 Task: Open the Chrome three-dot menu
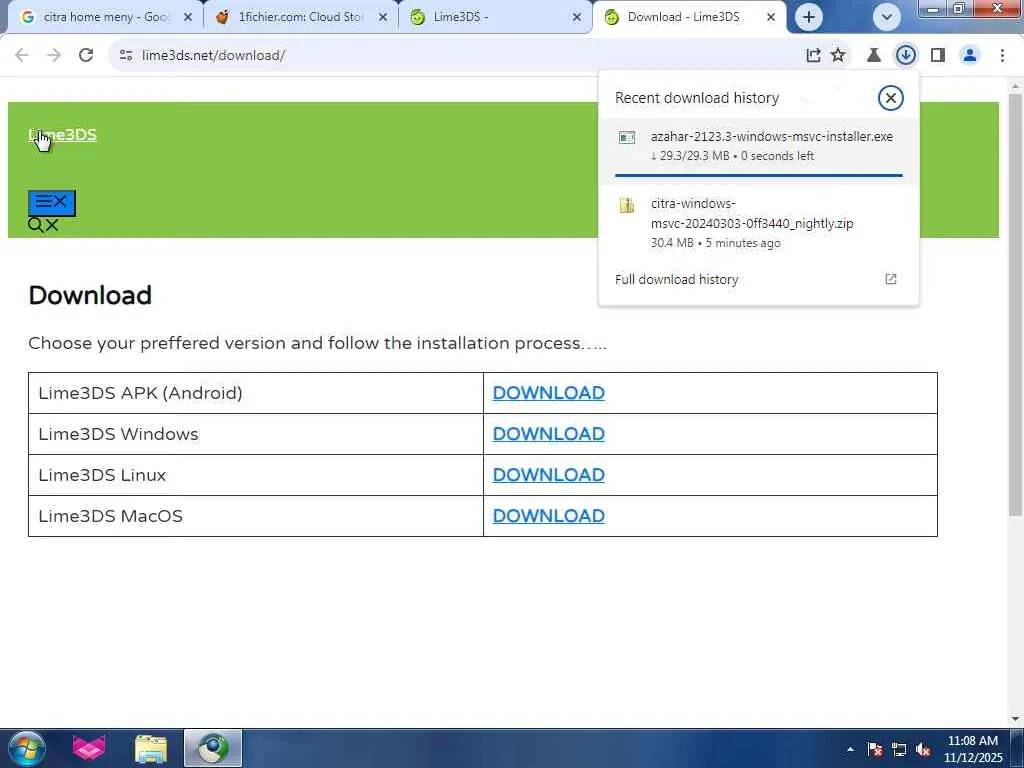point(1002,56)
